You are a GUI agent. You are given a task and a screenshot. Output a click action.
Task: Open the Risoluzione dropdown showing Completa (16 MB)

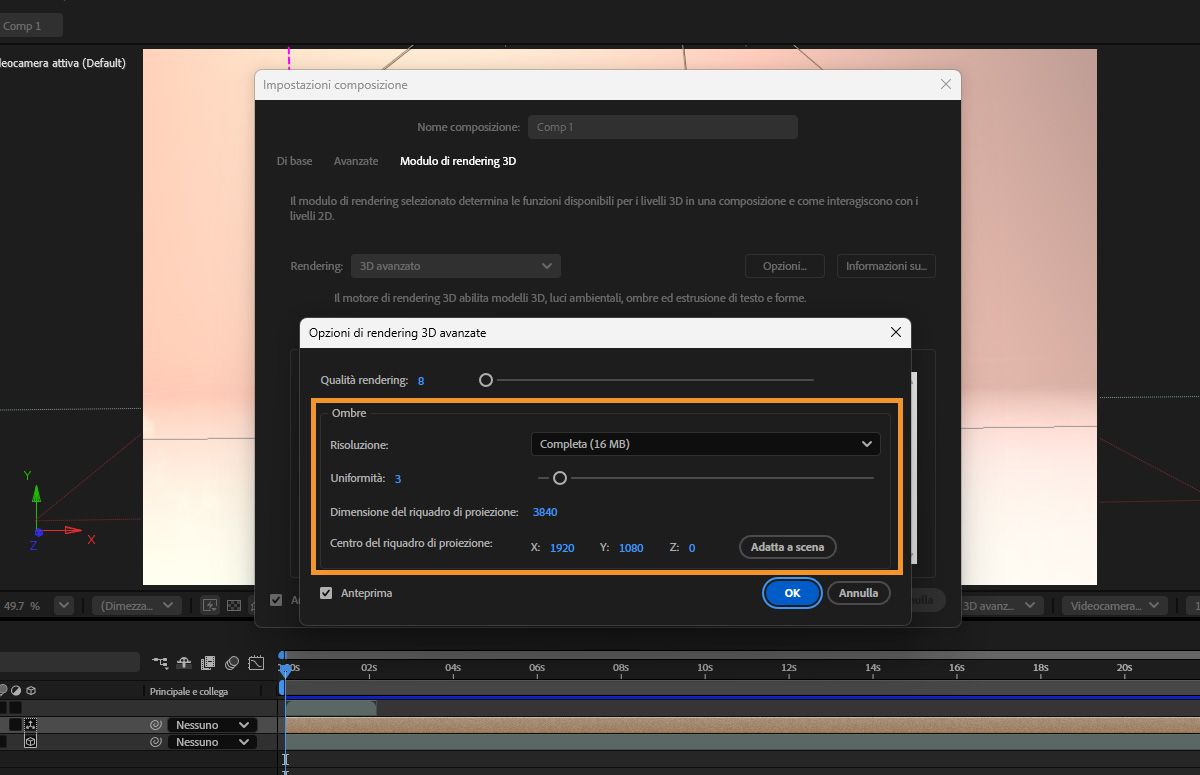tap(705, 443)
